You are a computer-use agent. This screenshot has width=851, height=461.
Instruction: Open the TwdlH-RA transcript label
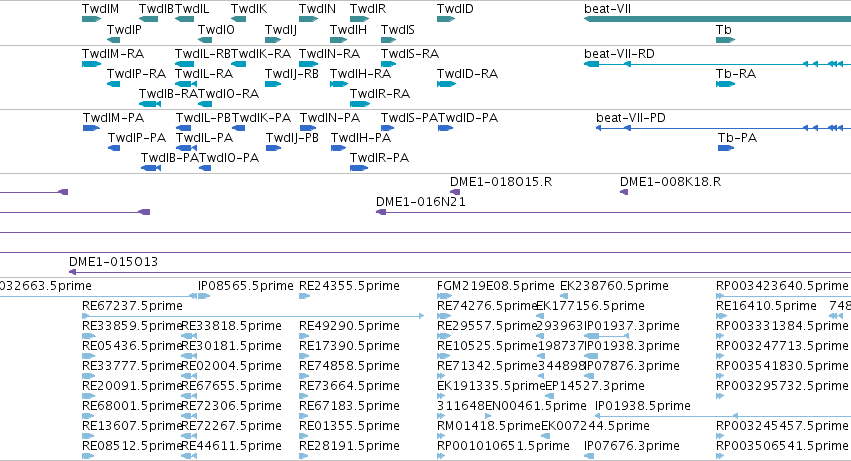360,74
